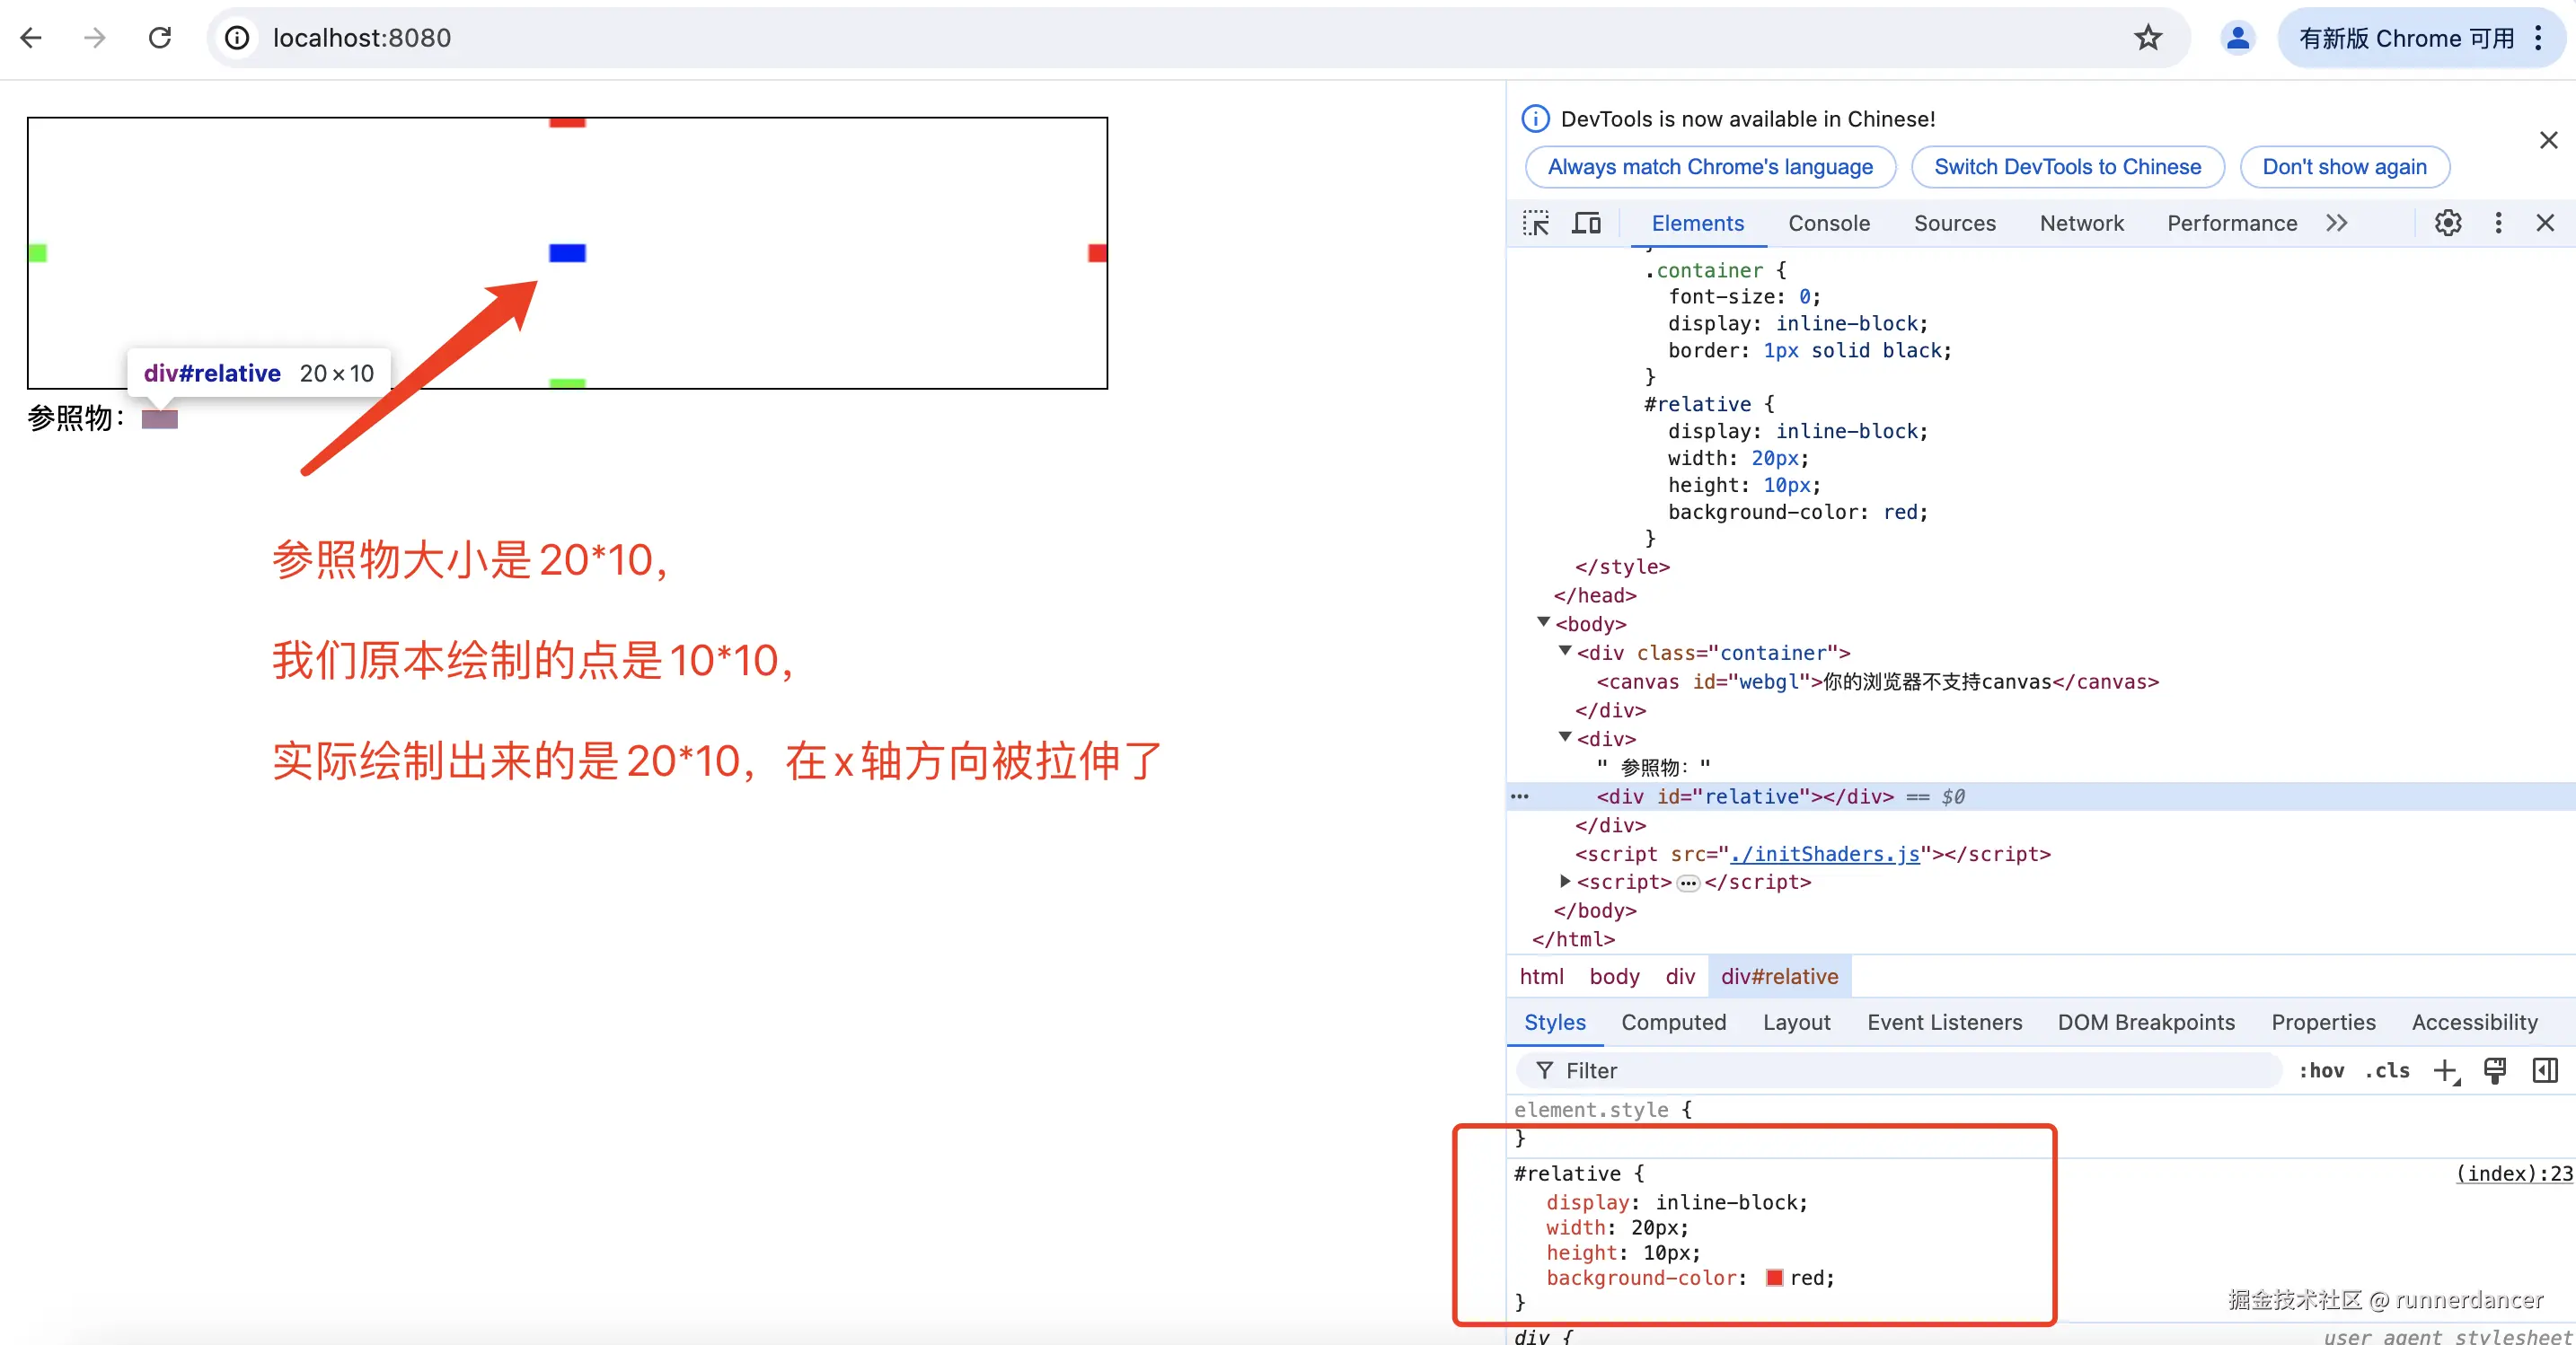Toggle rendering emulations paintbrush icon
This screenshot has height=1345, width=2576.
(x=2494, y=1071)
